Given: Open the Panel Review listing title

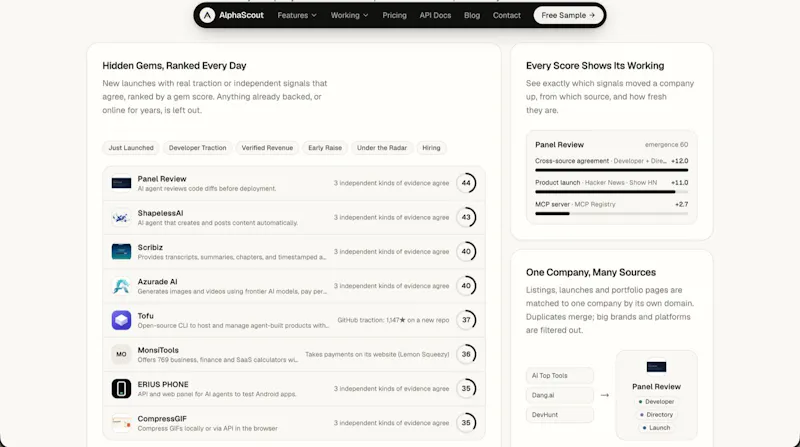Looking at the screenshot, I should [x=162, y=179].
